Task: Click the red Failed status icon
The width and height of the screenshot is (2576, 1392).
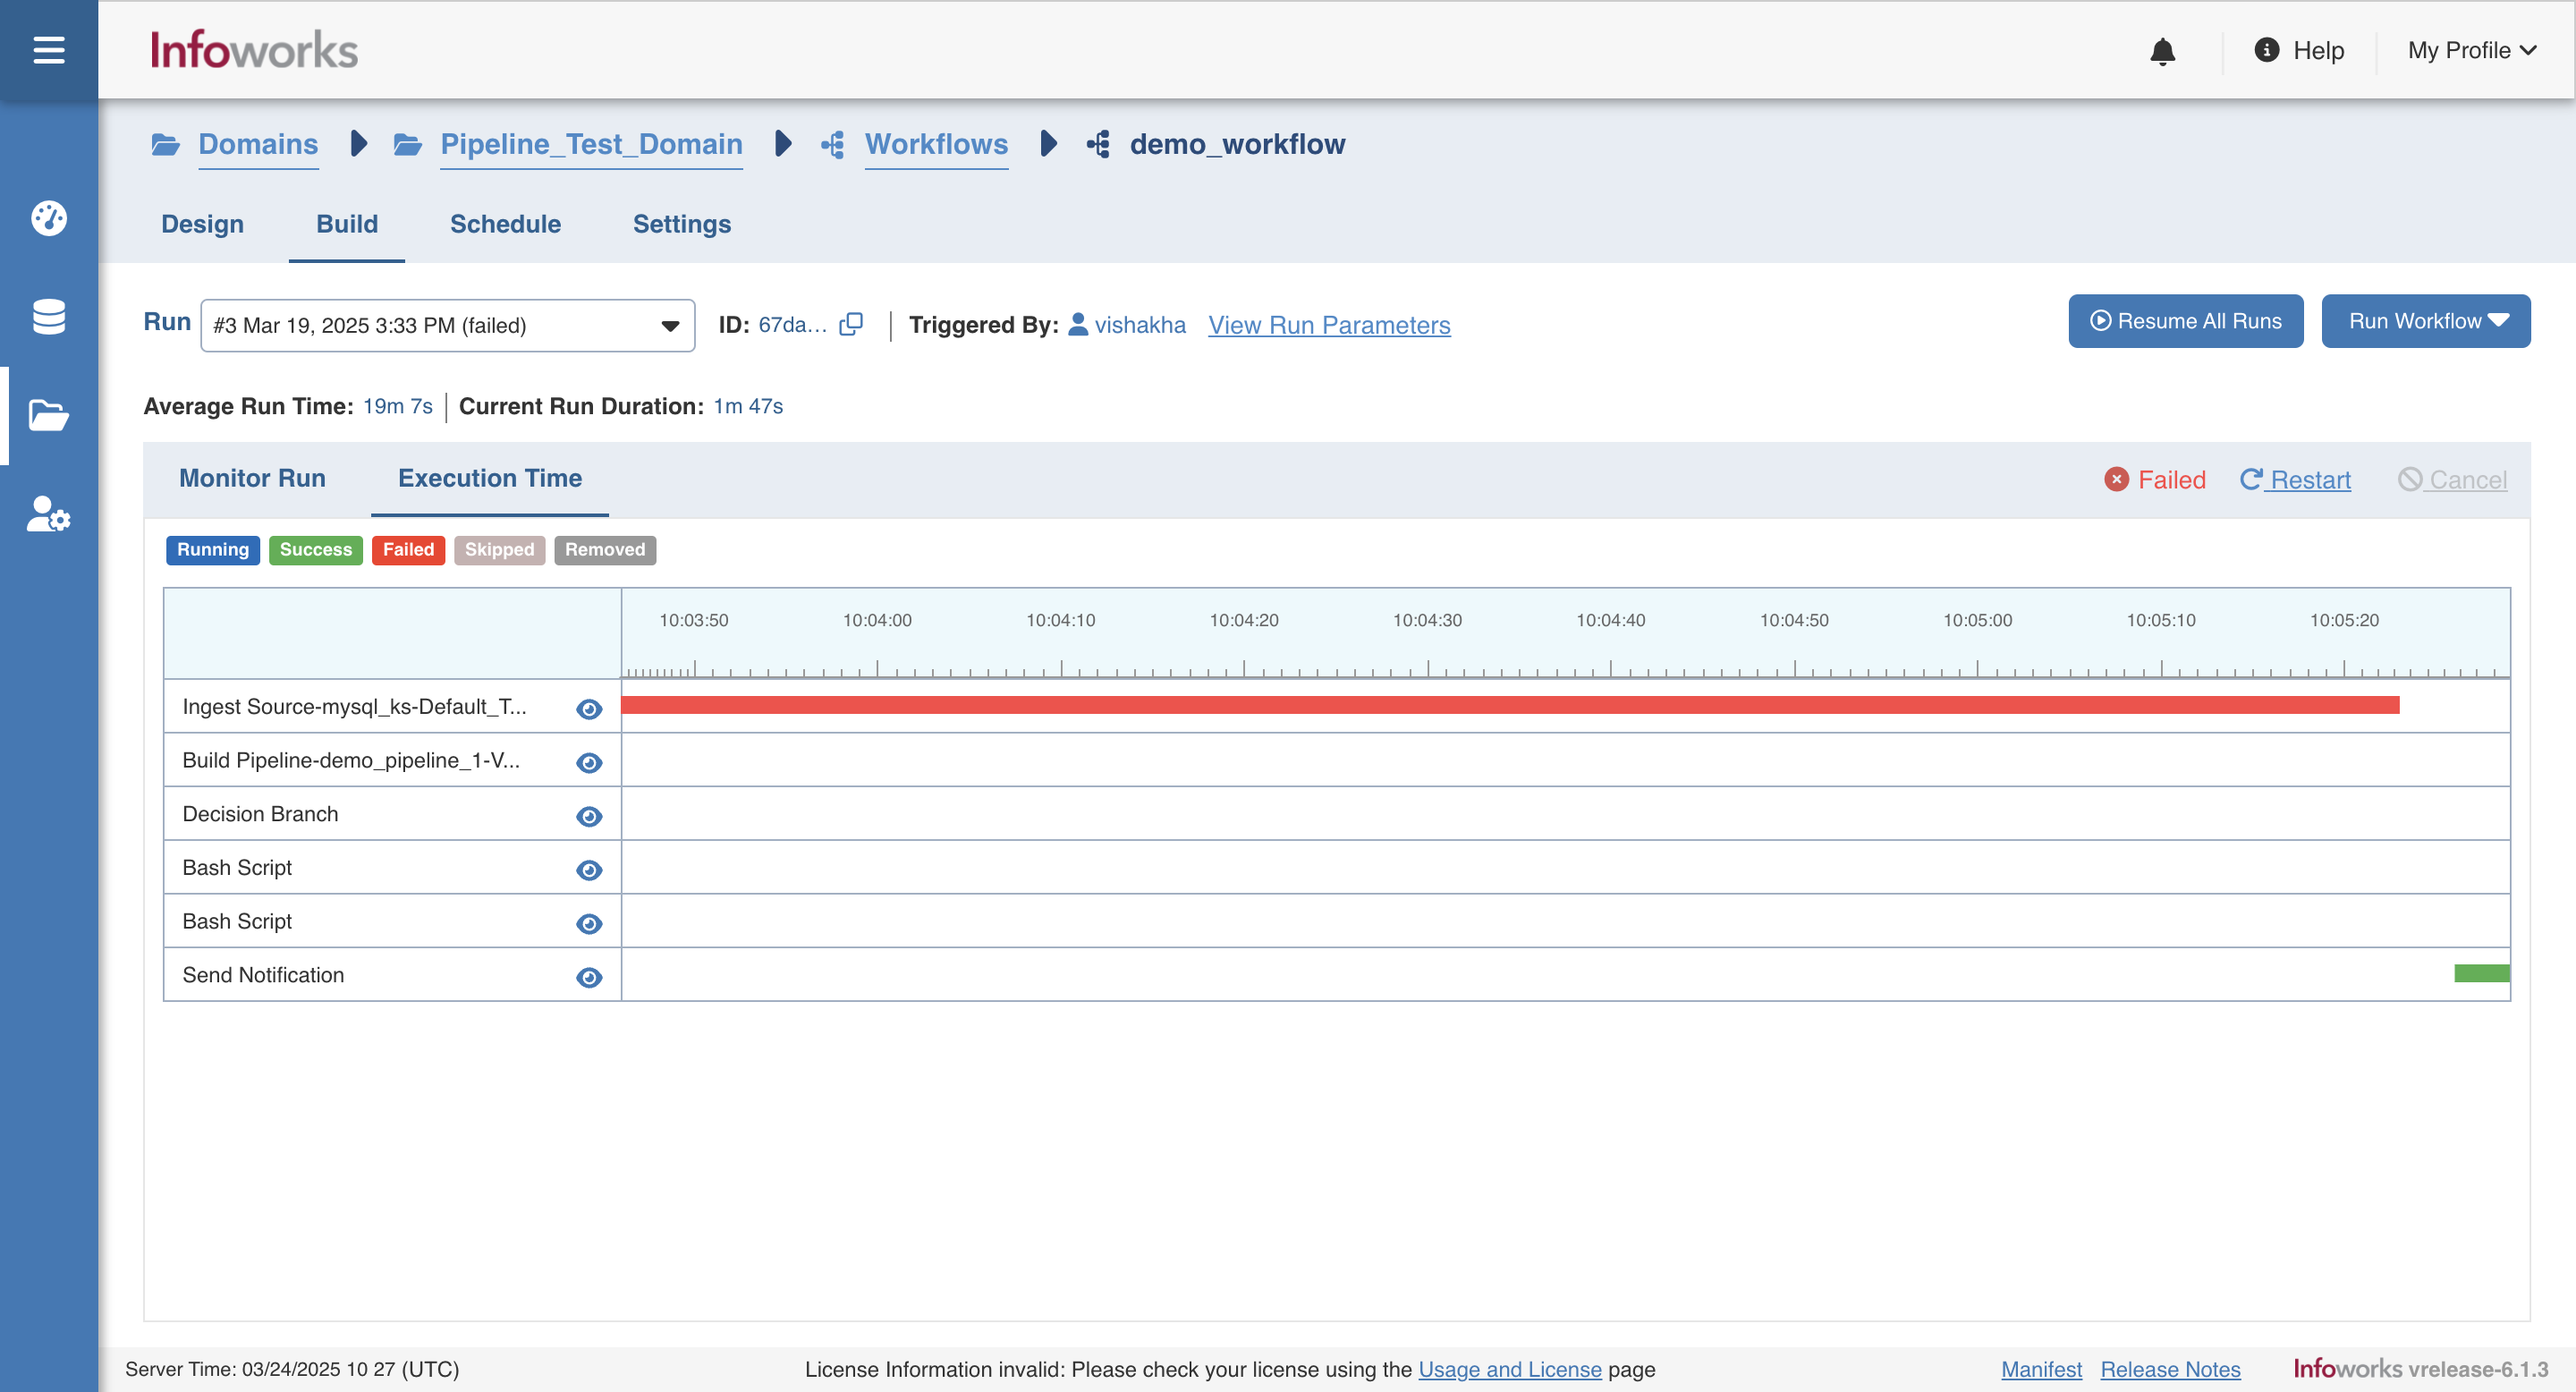Action: point(2116,480)
